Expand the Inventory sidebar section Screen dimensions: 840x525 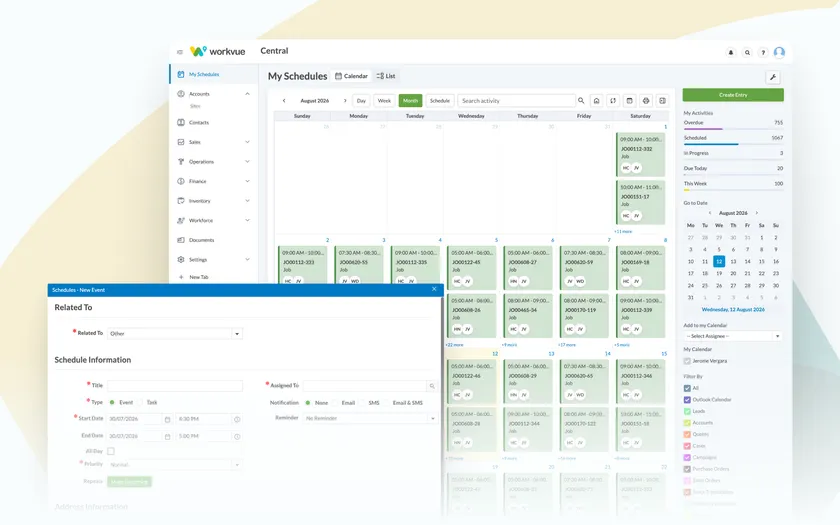point(248,201)
